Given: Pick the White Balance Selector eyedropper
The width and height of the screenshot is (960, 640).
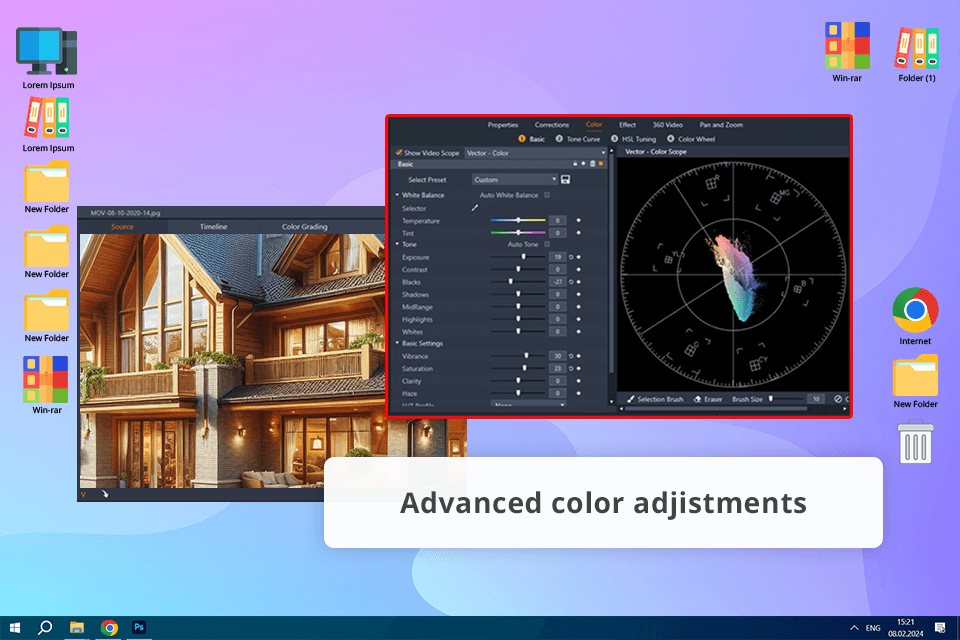Looking at the screenshot, I should [474, 208].
